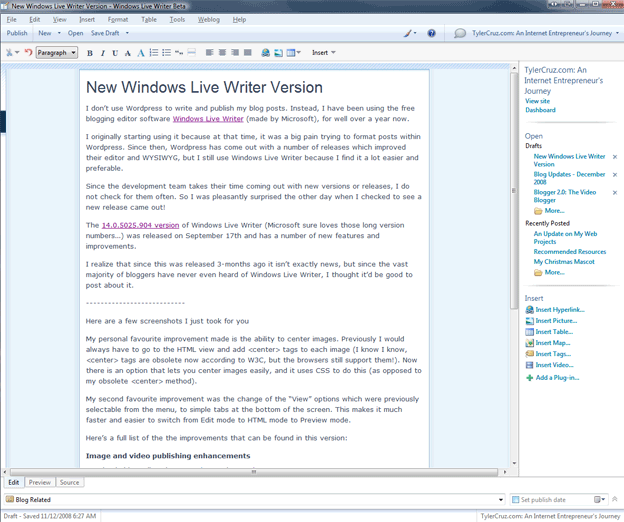Center align the text
624x522 pixels.
222,53
